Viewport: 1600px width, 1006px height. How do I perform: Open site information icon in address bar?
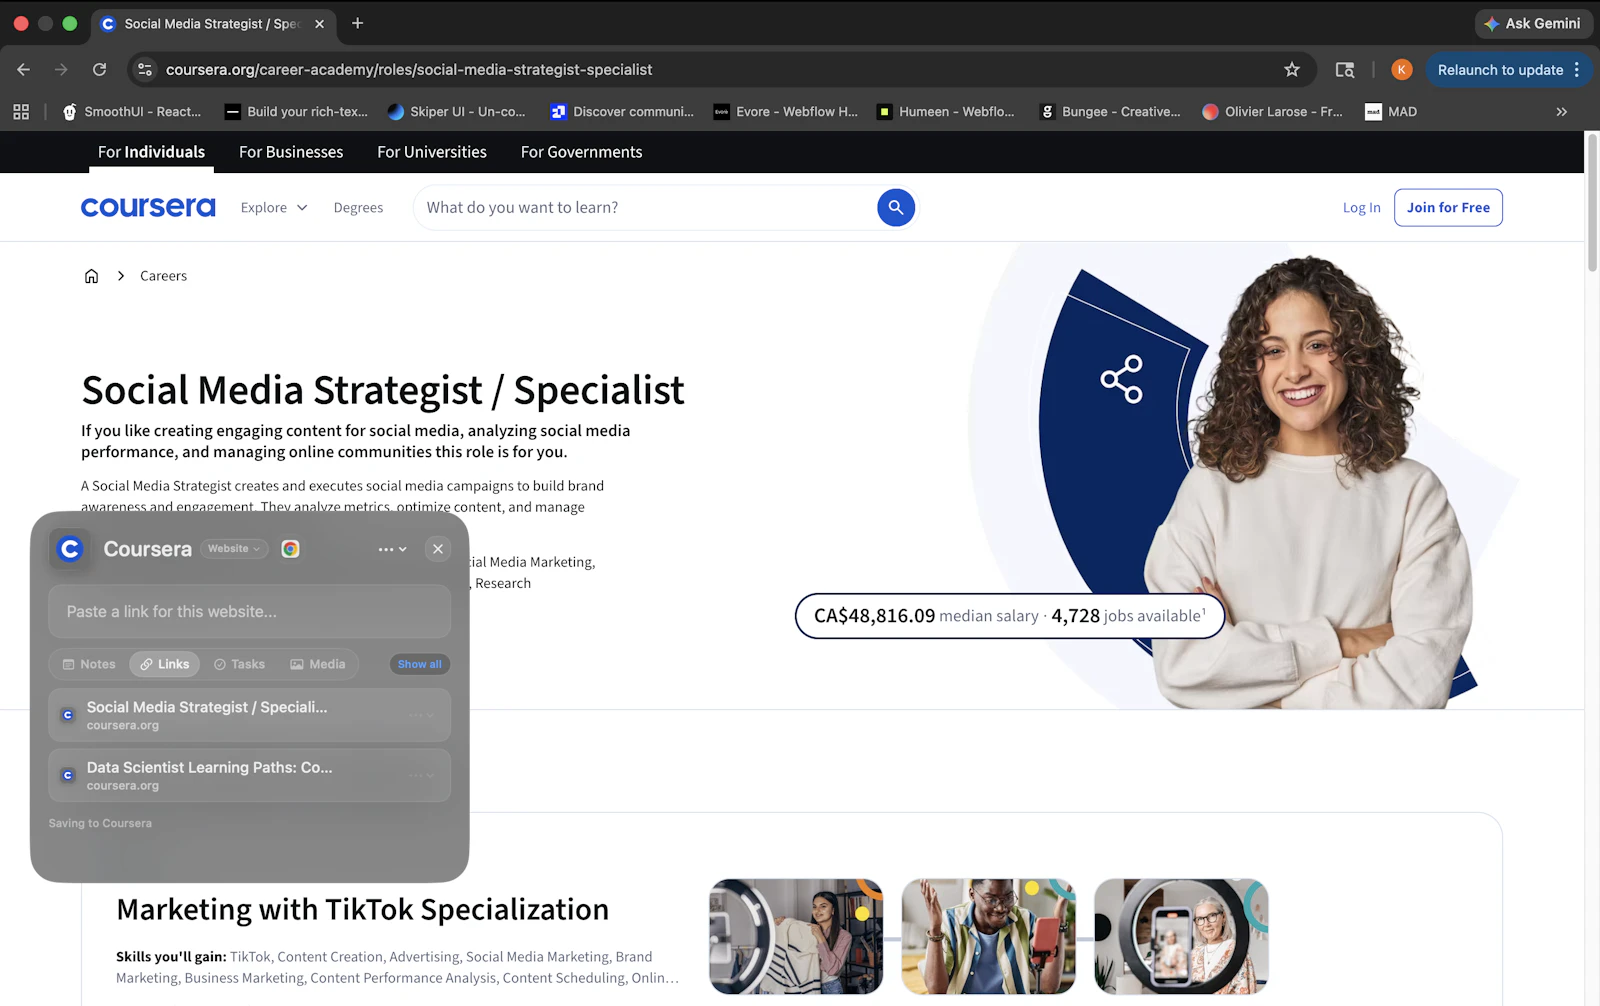tap(145, 70)
